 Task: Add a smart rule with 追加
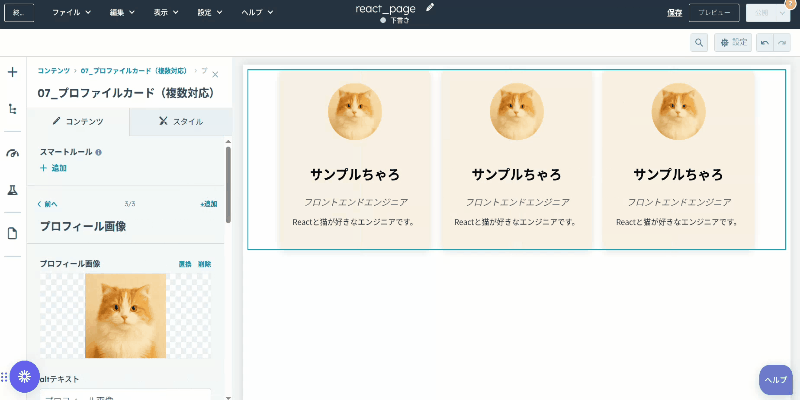(x=54, y=168)
